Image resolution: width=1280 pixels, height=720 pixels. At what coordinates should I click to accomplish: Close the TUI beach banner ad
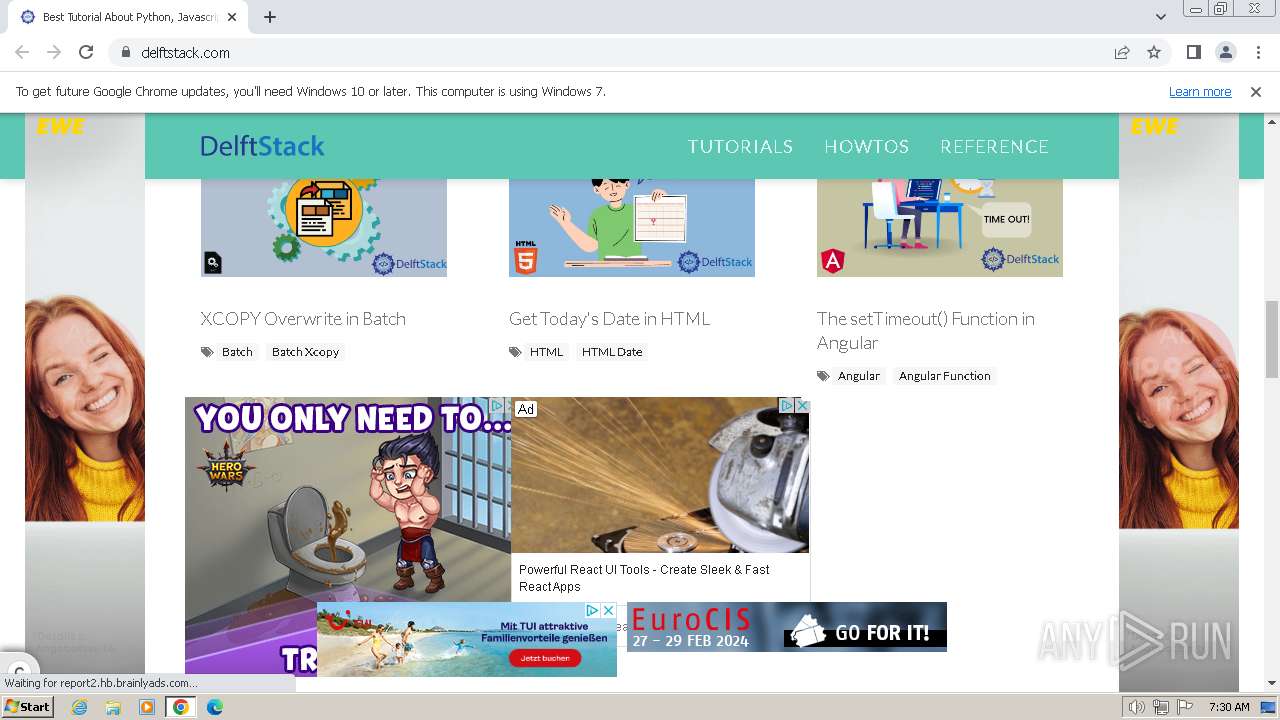pyautogui.click(x=608, y=610)
